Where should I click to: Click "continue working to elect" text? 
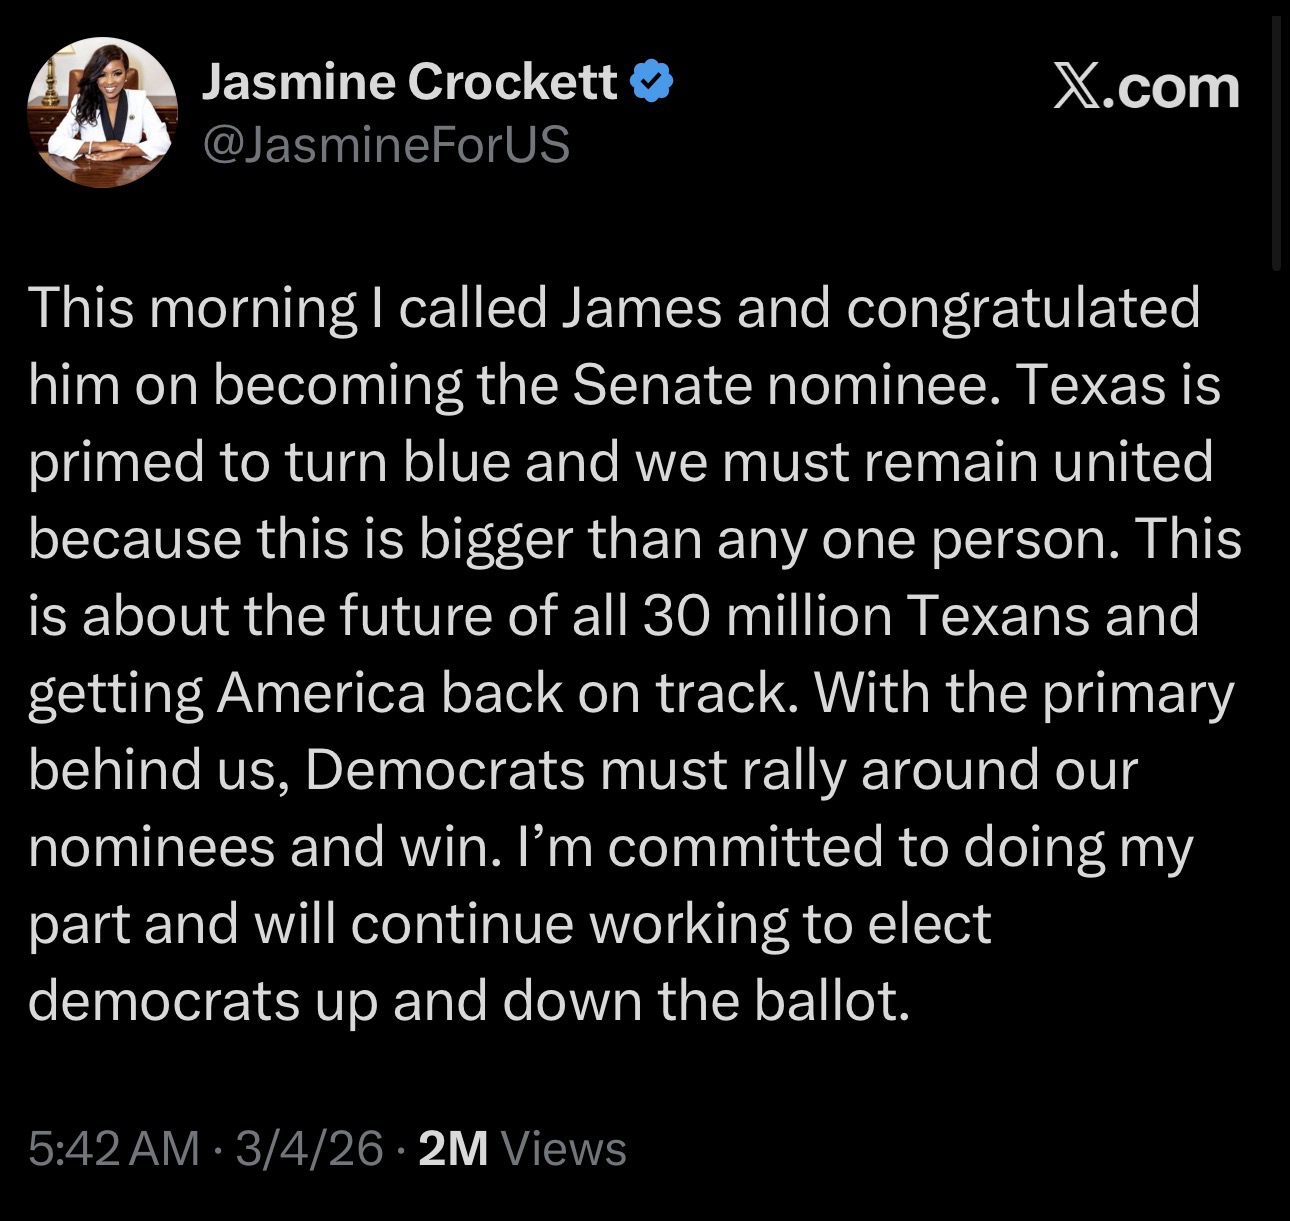pyautogui.click(x=670, y=924)
